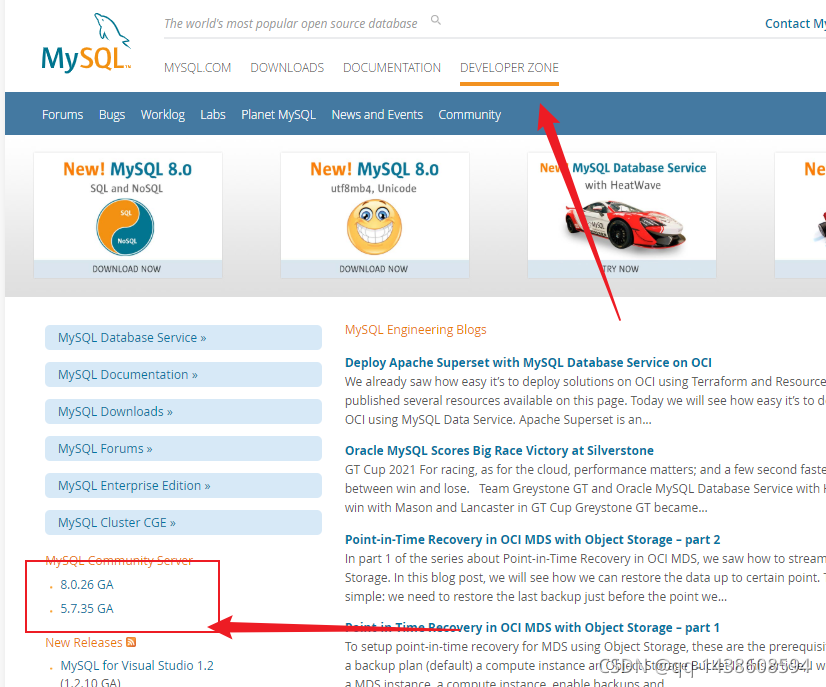Open the MySQL Documentation » button
826x687 pixels.
click(x=183, y=375)
